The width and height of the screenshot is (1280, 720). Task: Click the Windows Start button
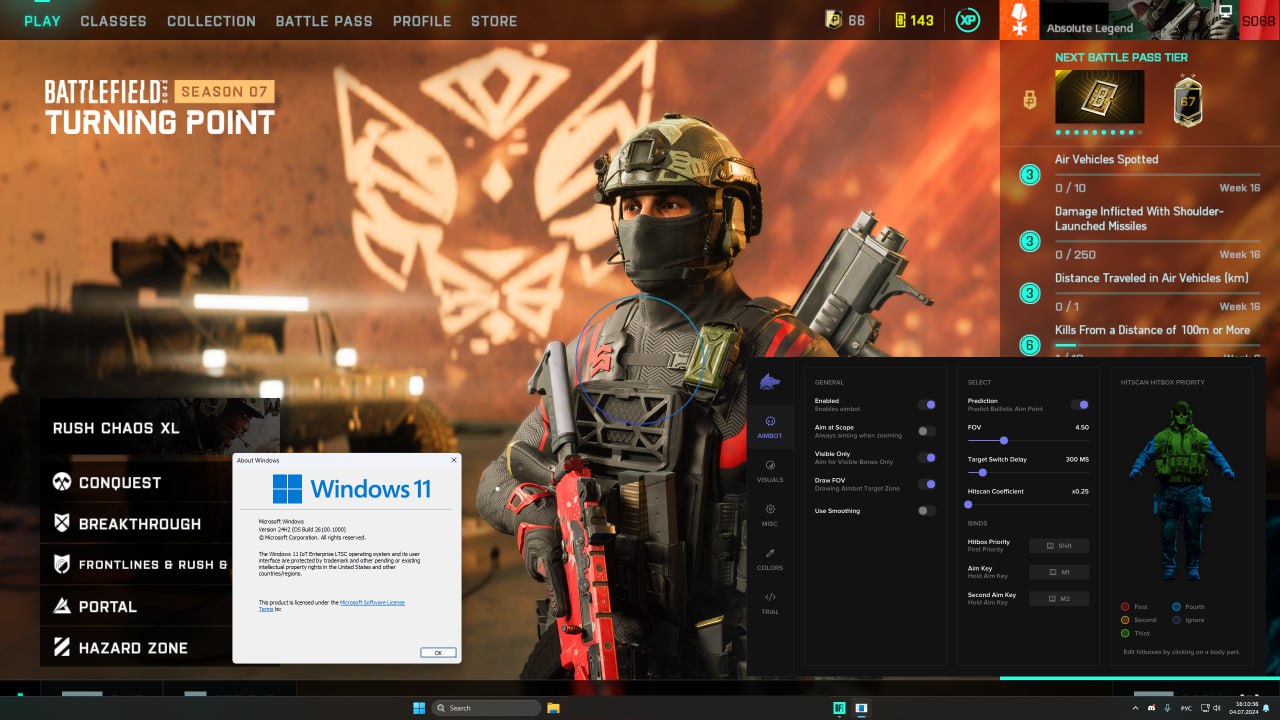[419, 708]
